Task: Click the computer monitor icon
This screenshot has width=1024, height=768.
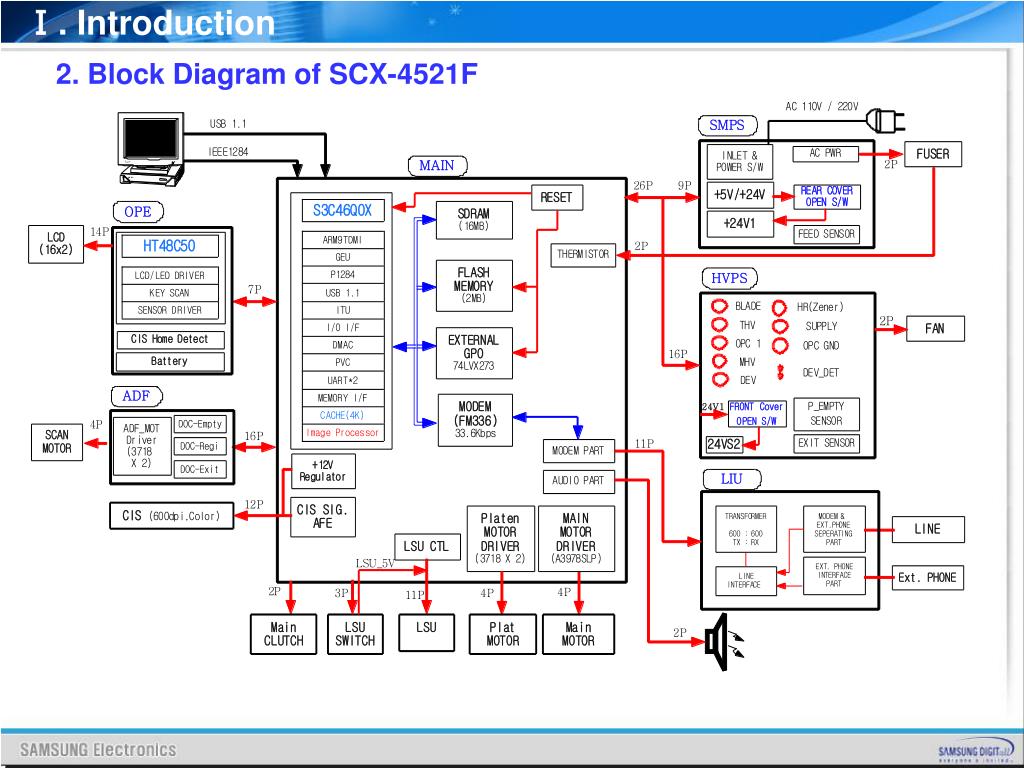Action: pos(152,148)
